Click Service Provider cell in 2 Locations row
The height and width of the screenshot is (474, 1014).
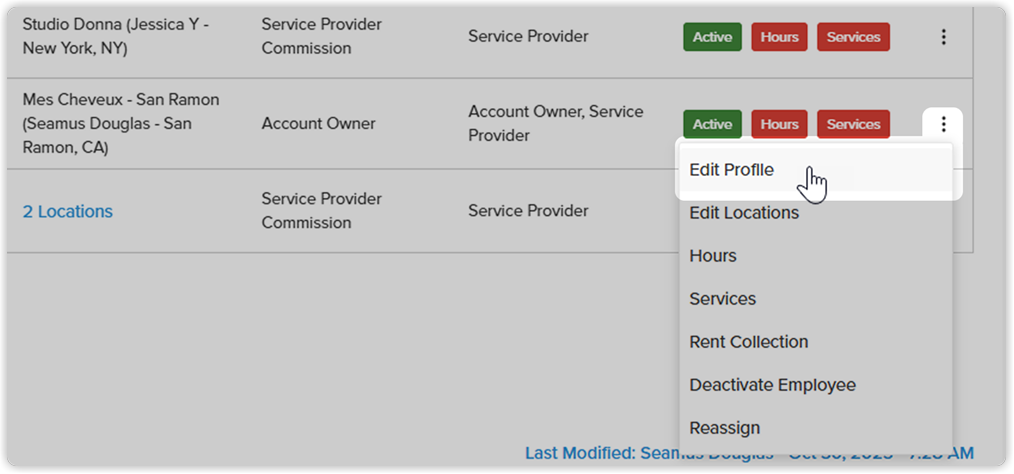(528, 211)
